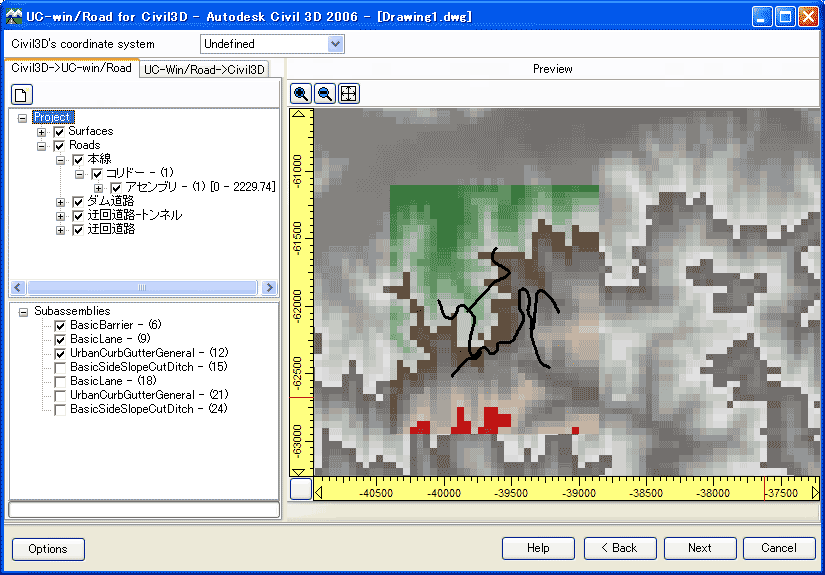
Task: Proceed with the Next button
Action: coord(700,548)
